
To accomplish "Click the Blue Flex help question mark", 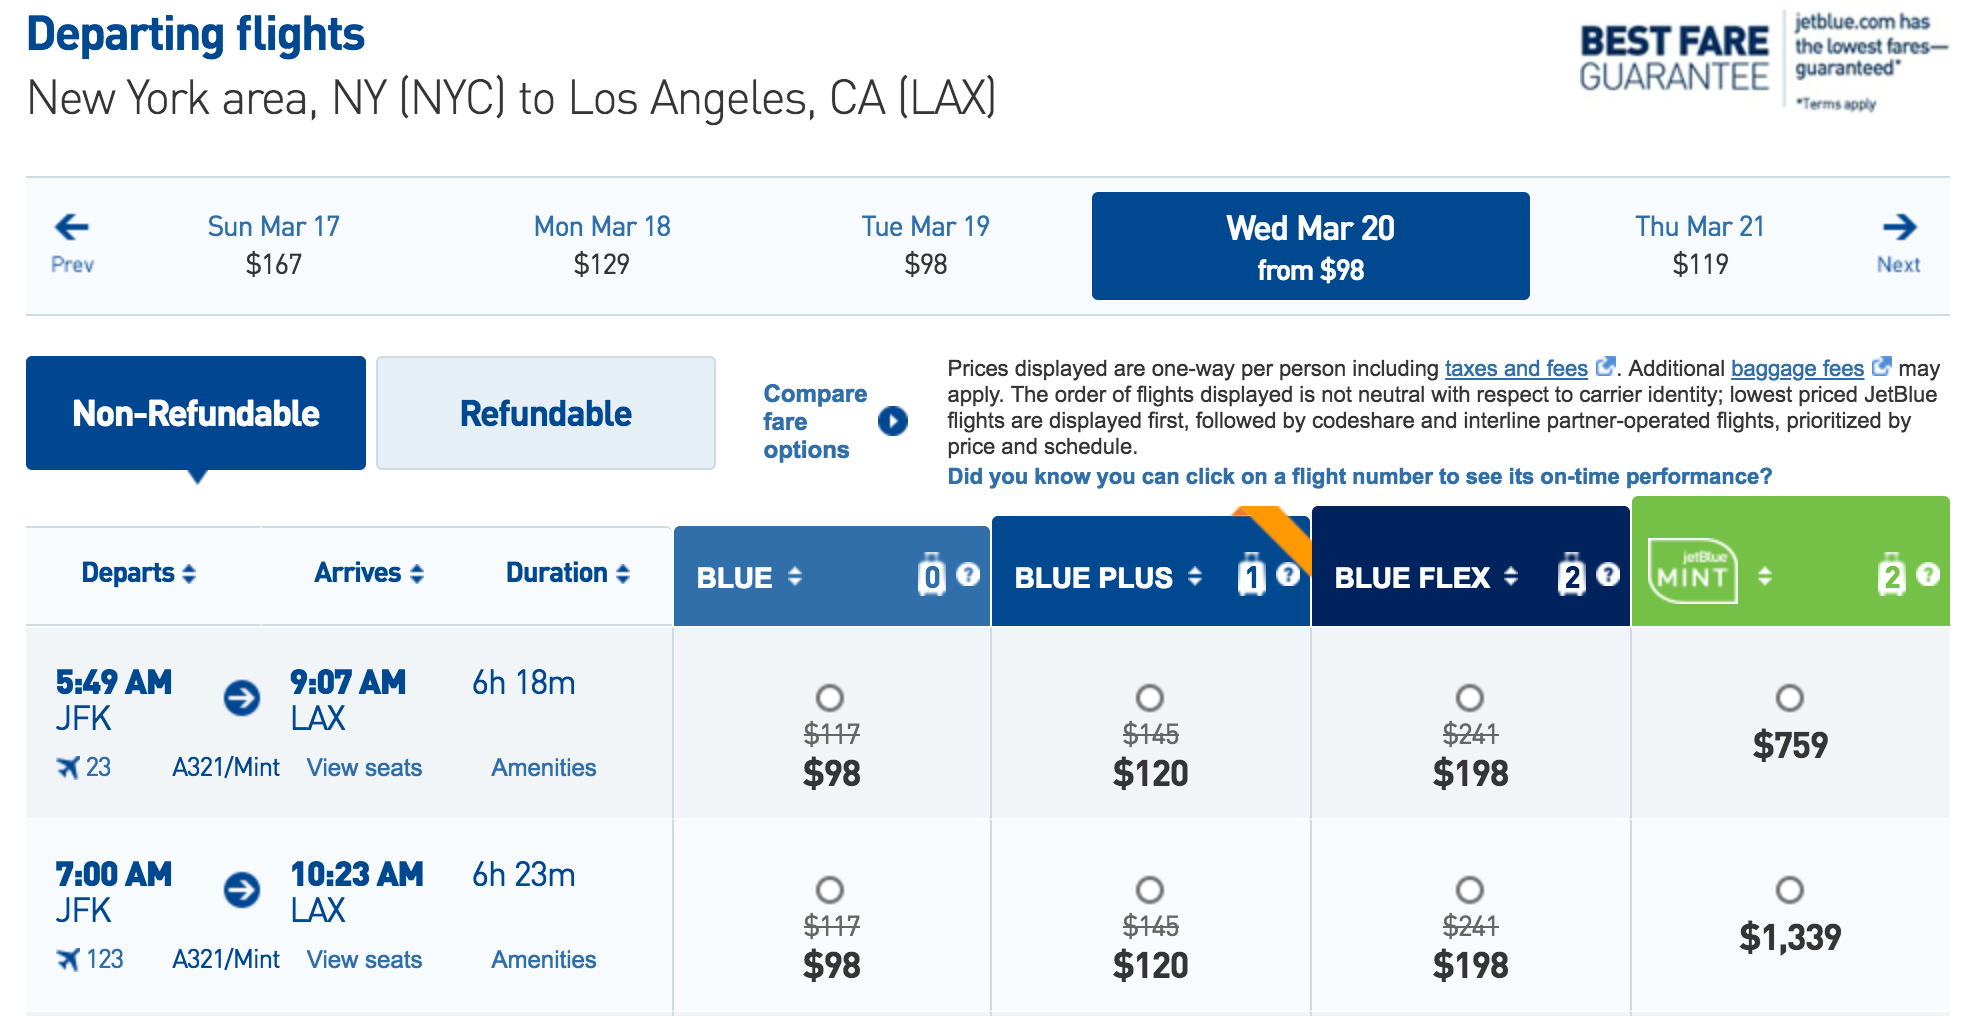I will pos(1607,574).
